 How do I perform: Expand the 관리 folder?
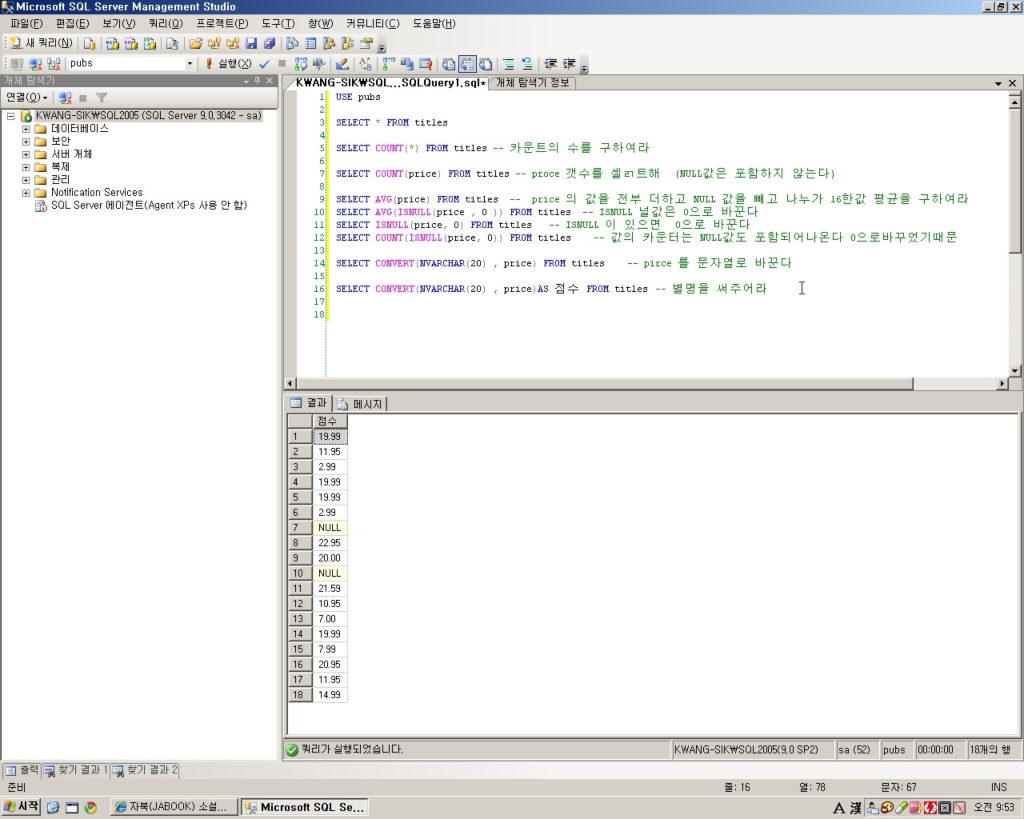25,180
